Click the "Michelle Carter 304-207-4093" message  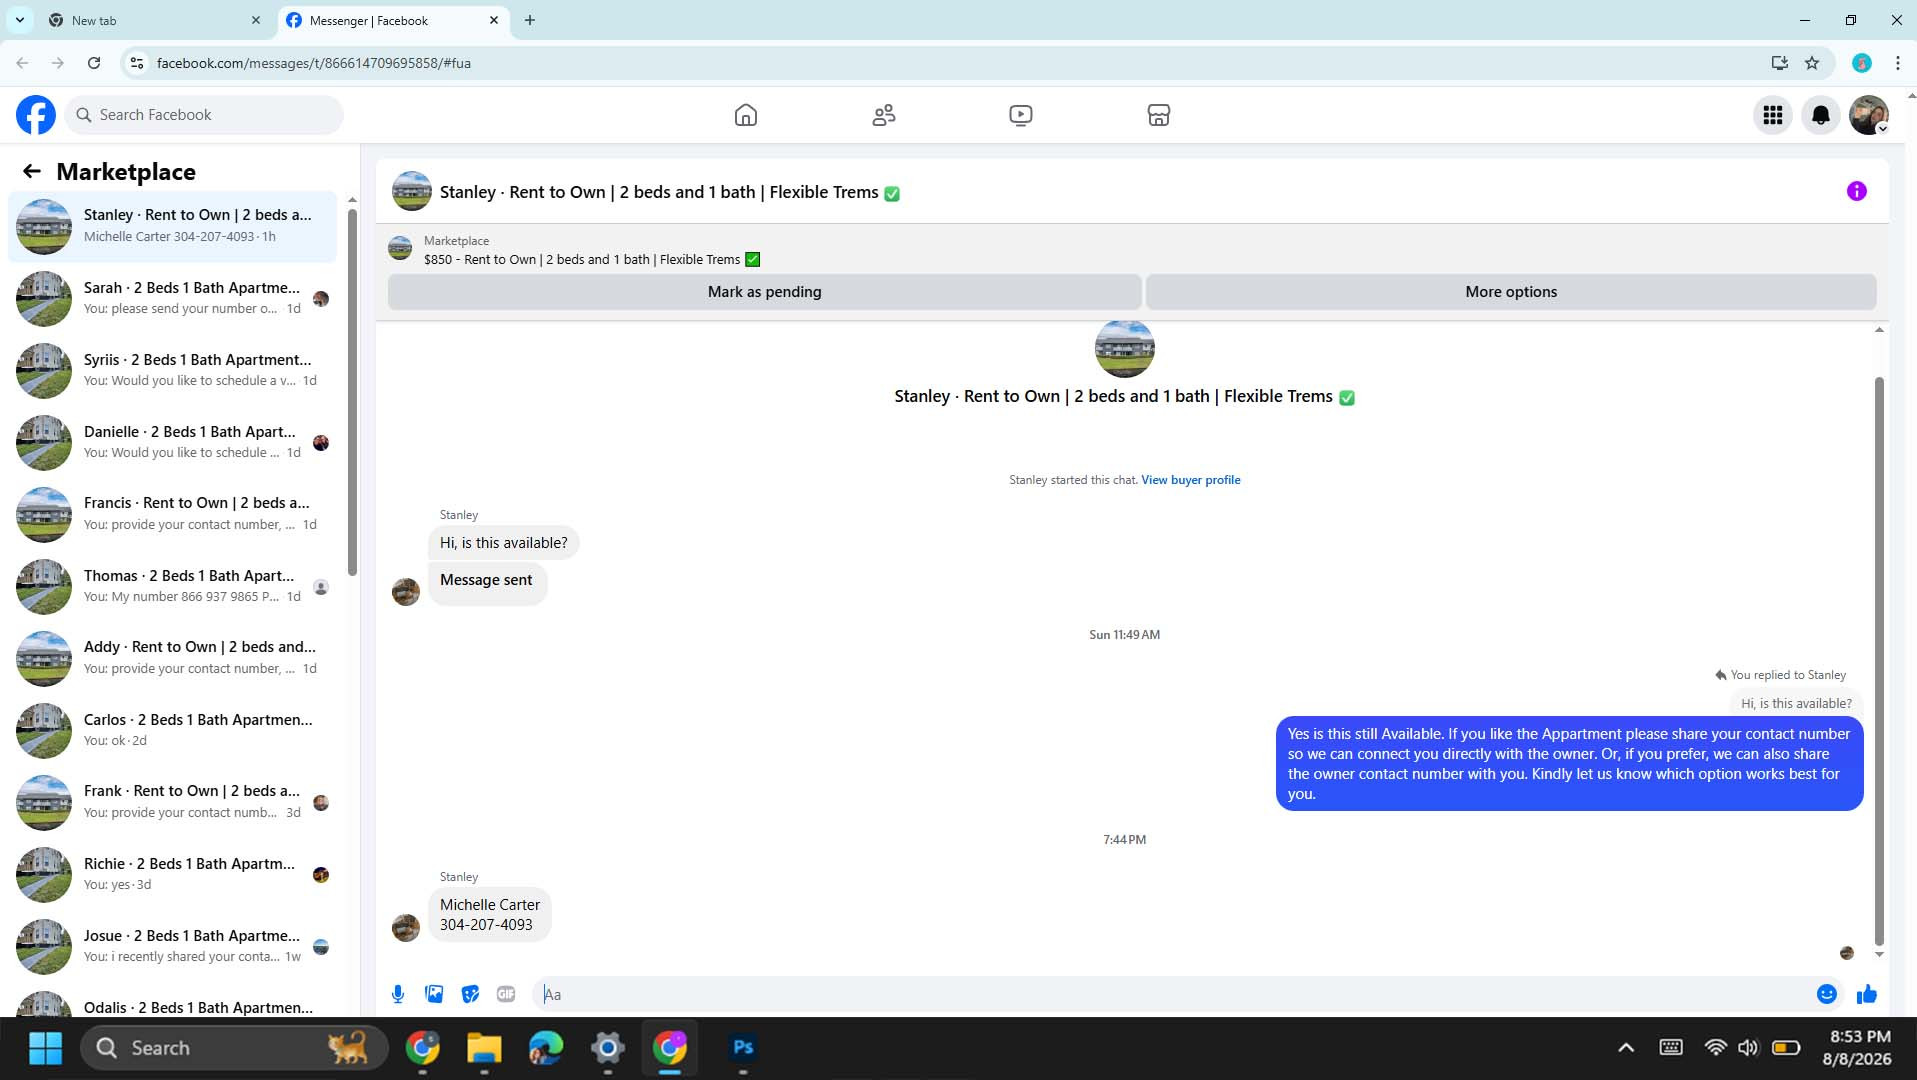[x=490, y=915]
